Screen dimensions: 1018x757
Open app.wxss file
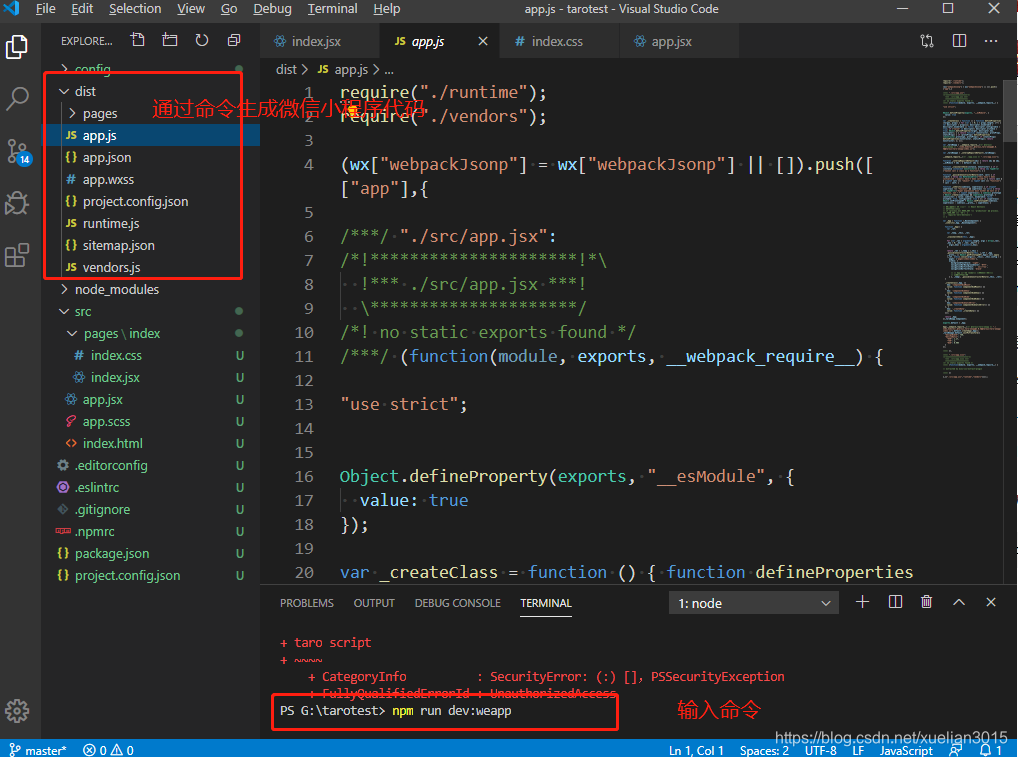coord(151,180)
